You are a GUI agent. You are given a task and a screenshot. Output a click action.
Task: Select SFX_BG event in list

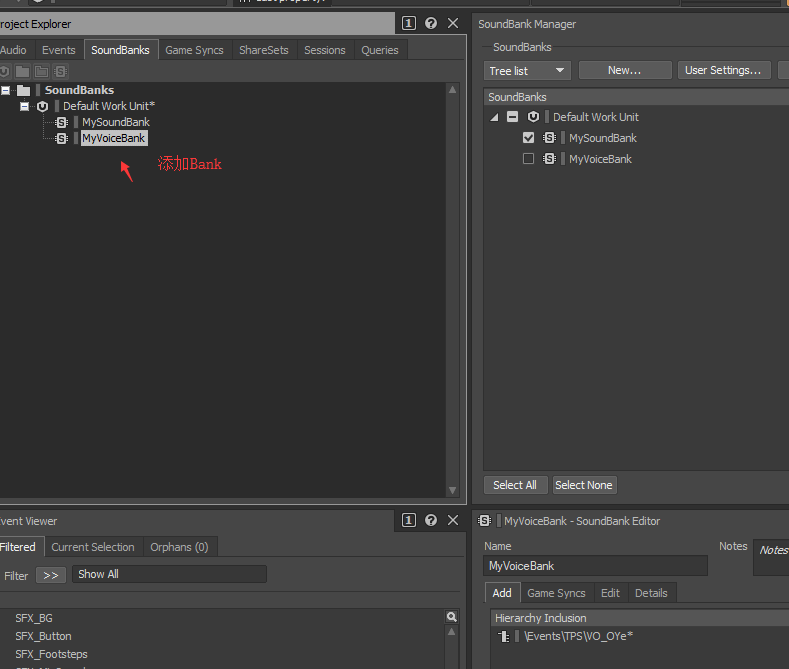click(34, 618)
